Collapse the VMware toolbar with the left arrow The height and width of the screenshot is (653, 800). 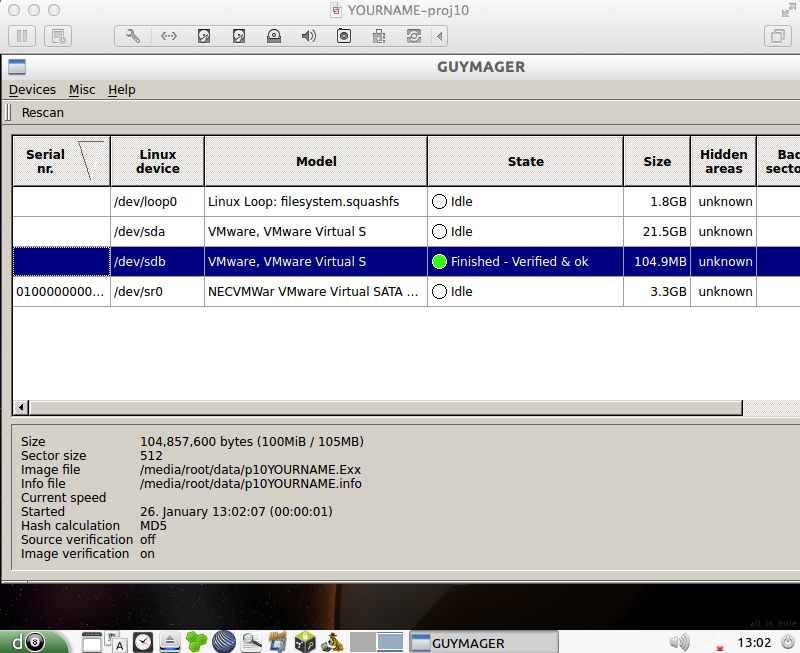[x=439, y=36]
